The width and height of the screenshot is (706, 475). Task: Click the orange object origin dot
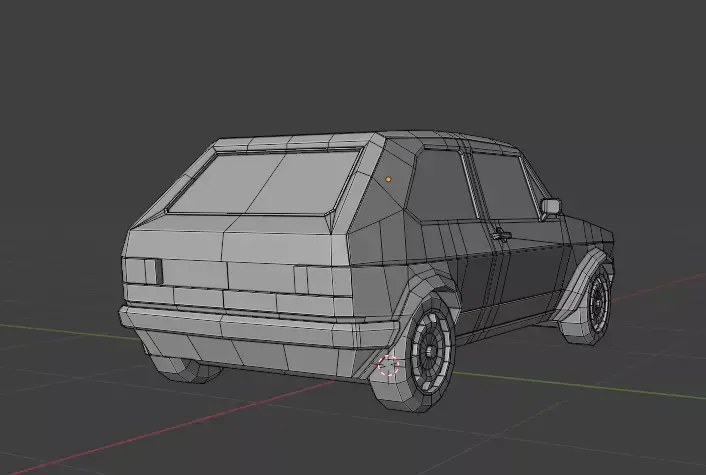pyautogui.click(x=389, y=179)
